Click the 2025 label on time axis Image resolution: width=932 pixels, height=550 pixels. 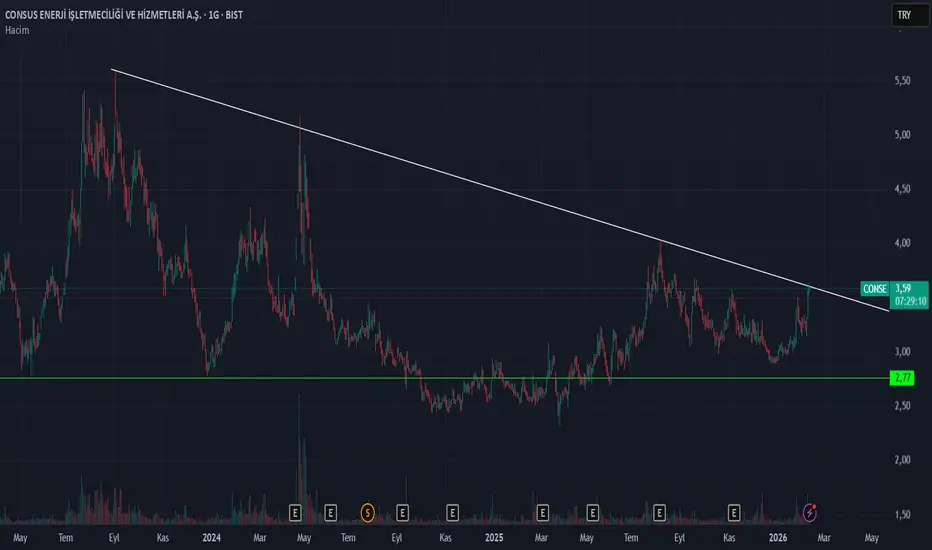493,538
